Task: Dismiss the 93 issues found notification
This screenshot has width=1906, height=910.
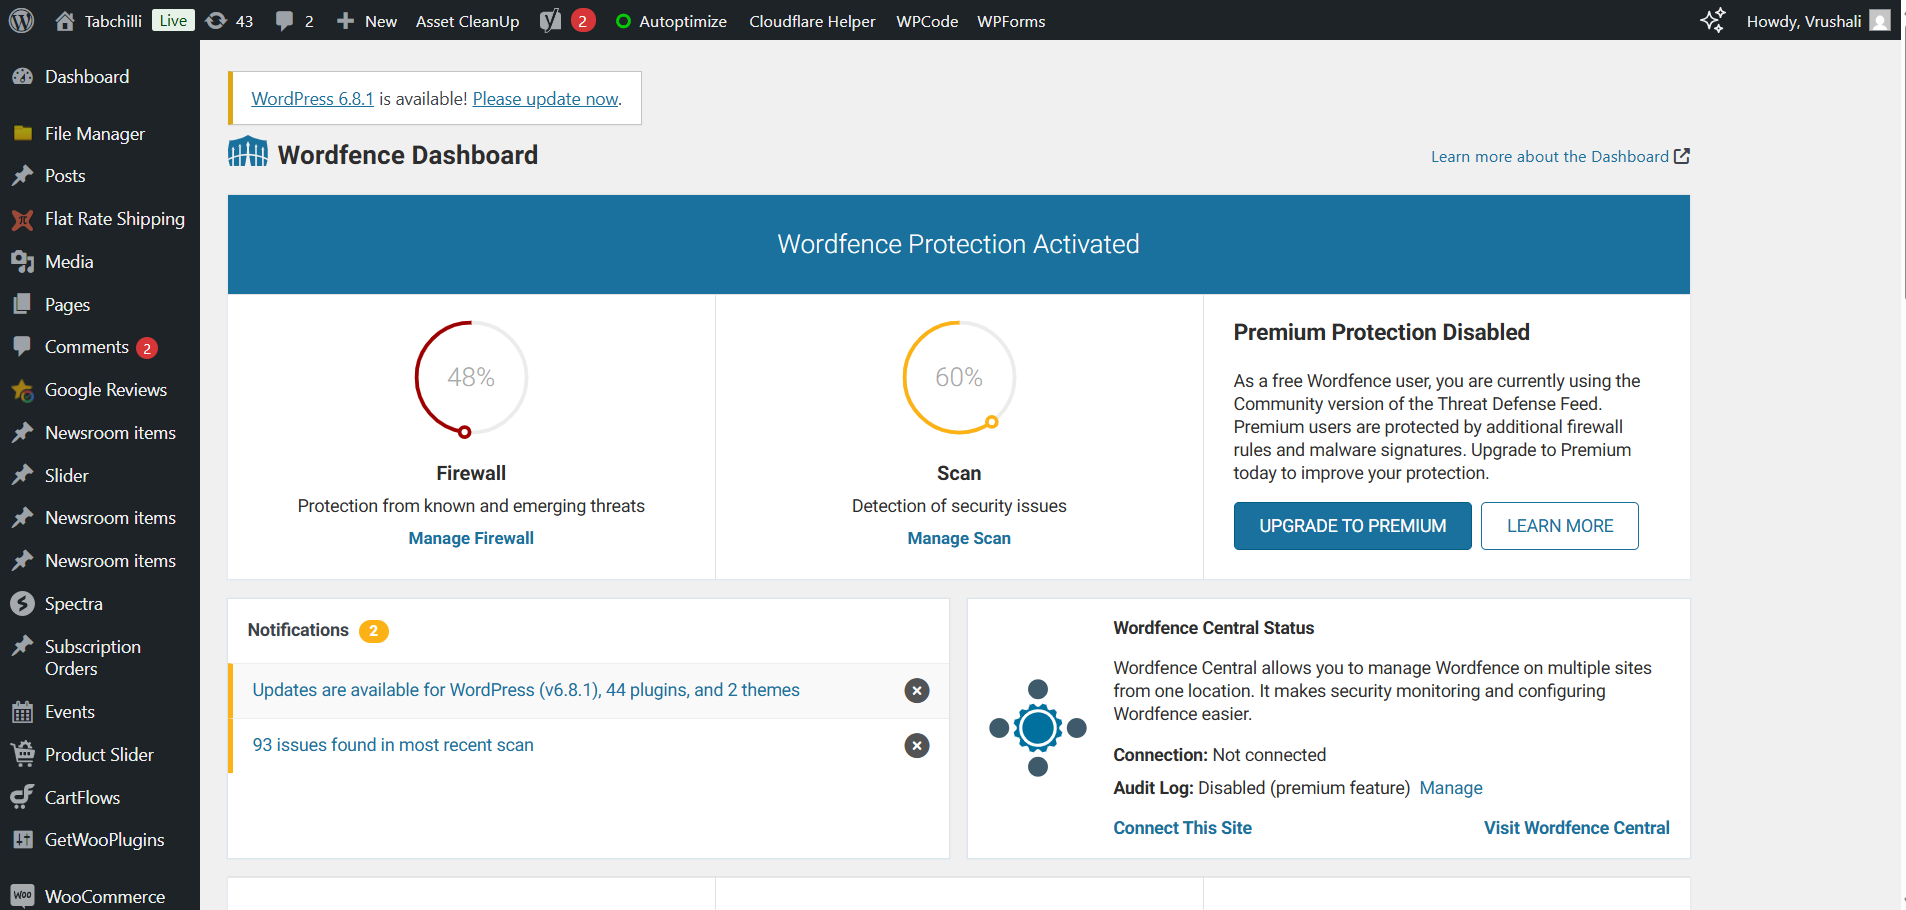Action: click(x=916, y=746)
